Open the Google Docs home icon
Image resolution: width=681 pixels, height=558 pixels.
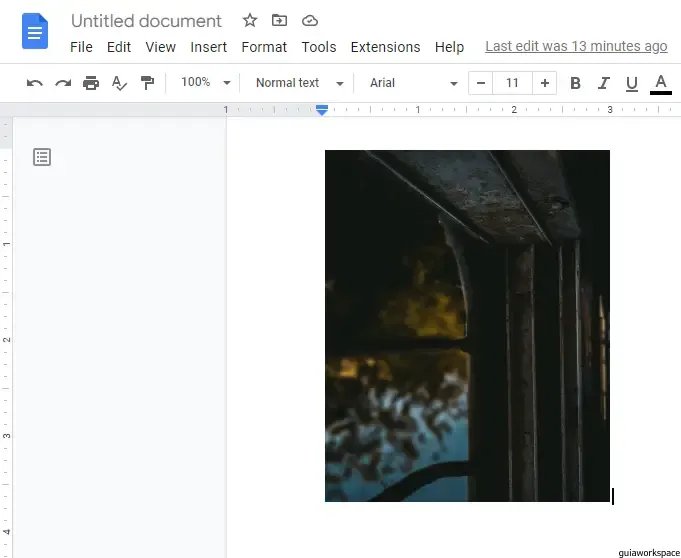[35, 31]
